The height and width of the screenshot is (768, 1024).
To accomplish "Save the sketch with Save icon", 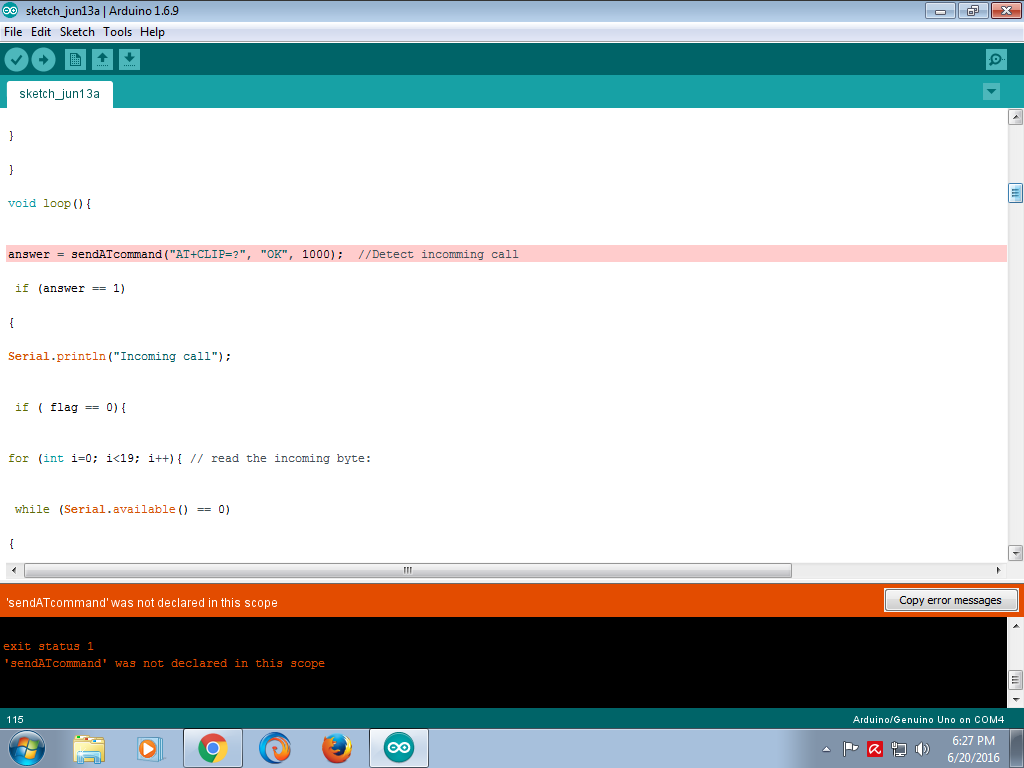I will 129,60.
